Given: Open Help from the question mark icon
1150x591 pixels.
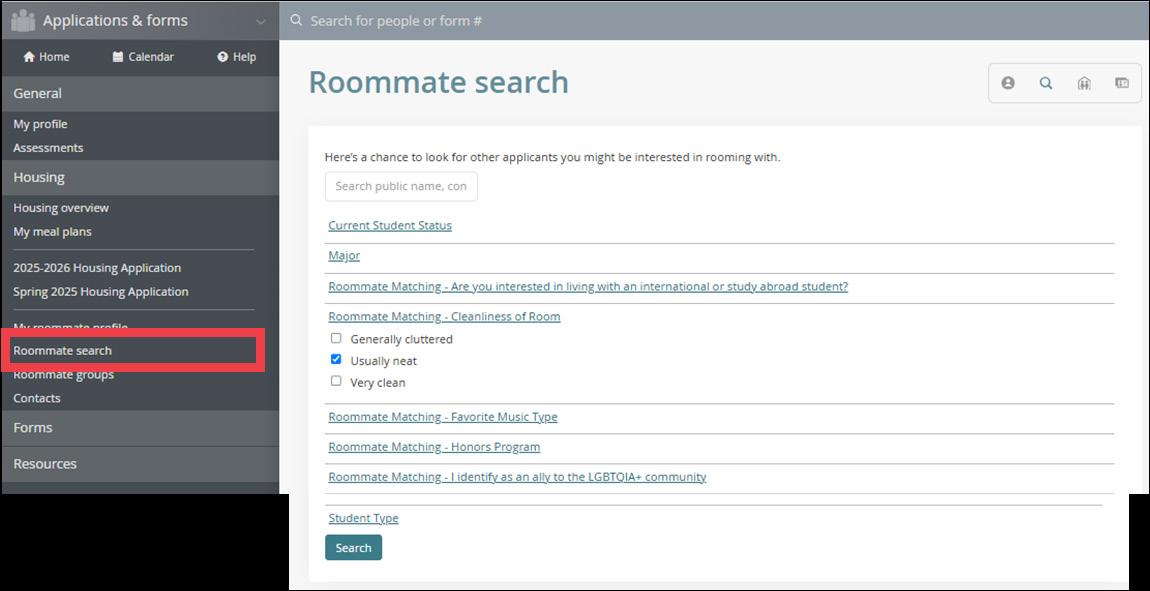Looking at the screenshot, I should click(222, 57).
